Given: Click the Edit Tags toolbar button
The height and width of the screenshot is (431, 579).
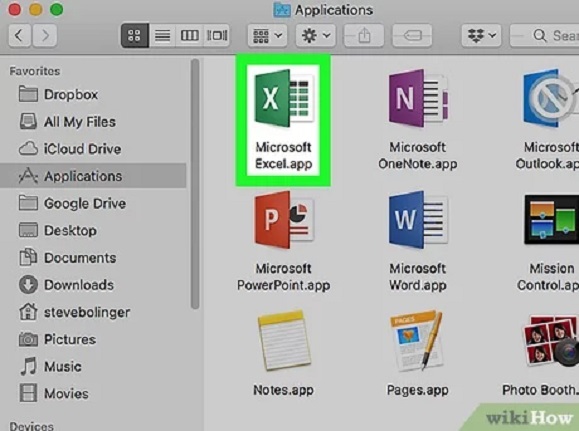Looking at the screenshot, I should (x=412, y=35).
